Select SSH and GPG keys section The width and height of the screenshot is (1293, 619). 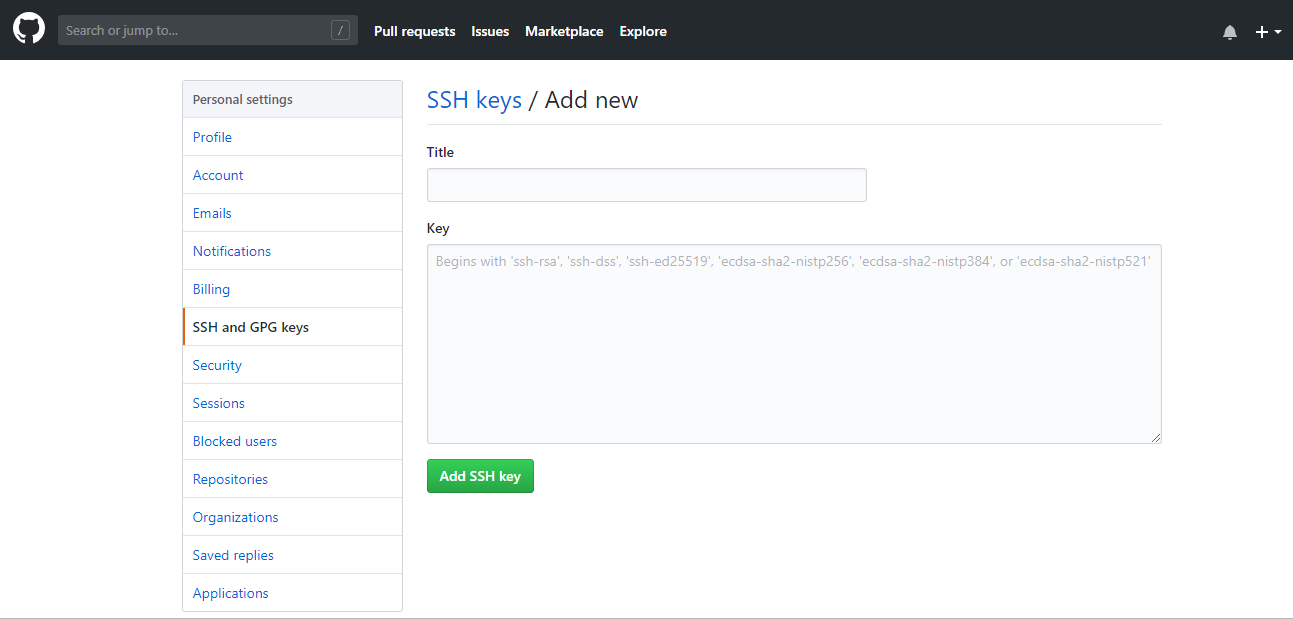pyautogui.click(x=250, y=327)
